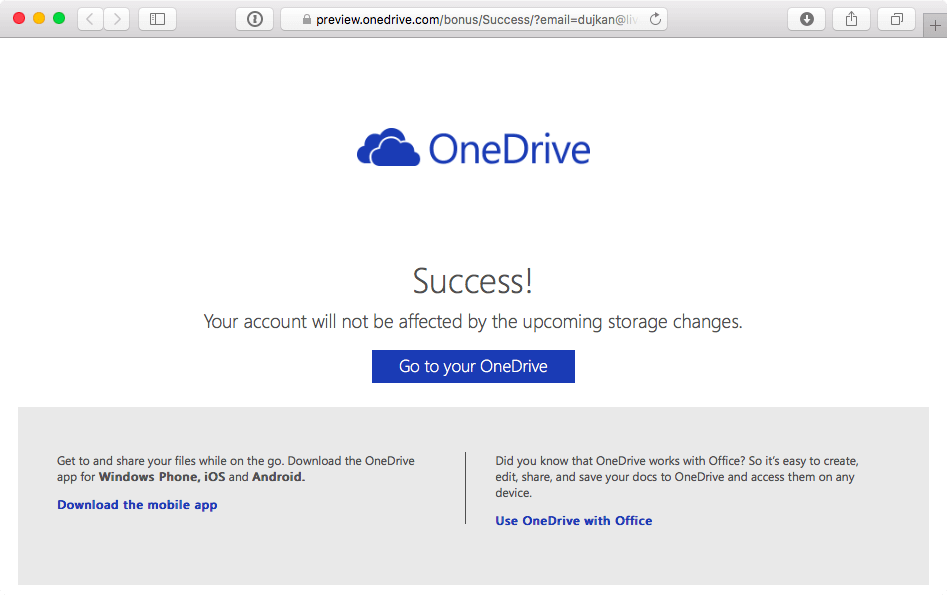The width and height of the screenshot is (947, 595).
Task: Reload the page with the refresh icon
Action: tap(655, 19)
